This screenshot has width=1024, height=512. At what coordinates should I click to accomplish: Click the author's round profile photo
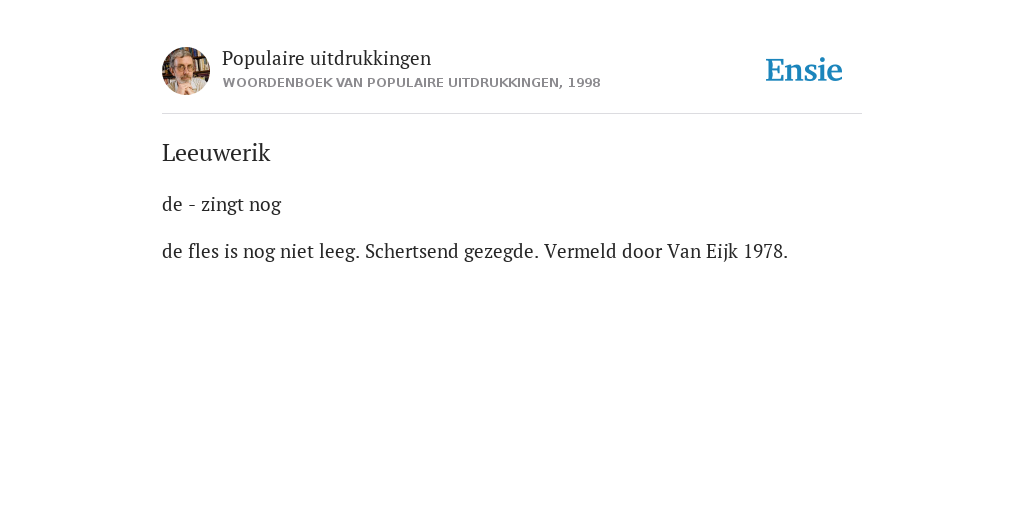point(186,71)
